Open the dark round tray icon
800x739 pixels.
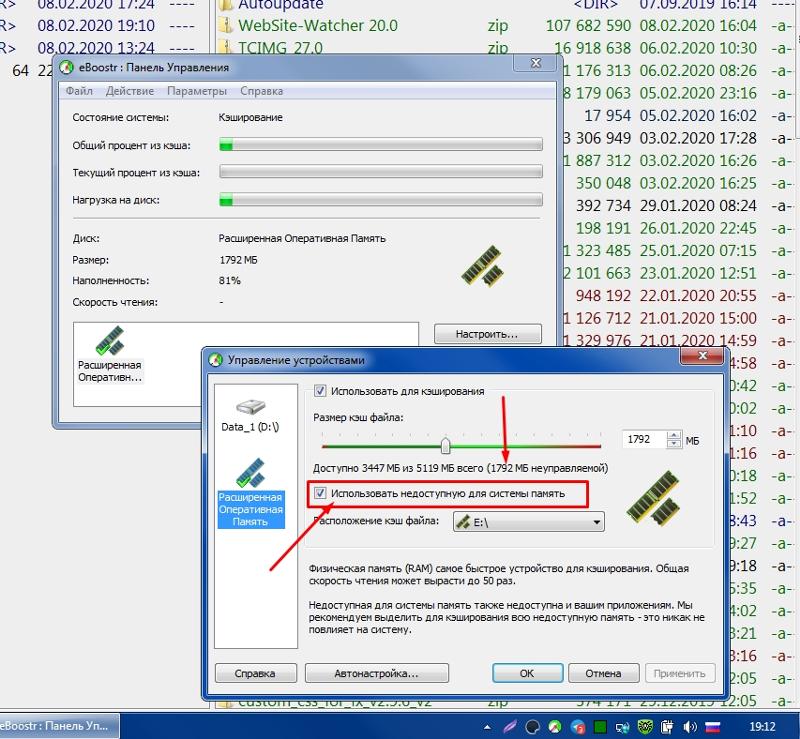point(532,726)
